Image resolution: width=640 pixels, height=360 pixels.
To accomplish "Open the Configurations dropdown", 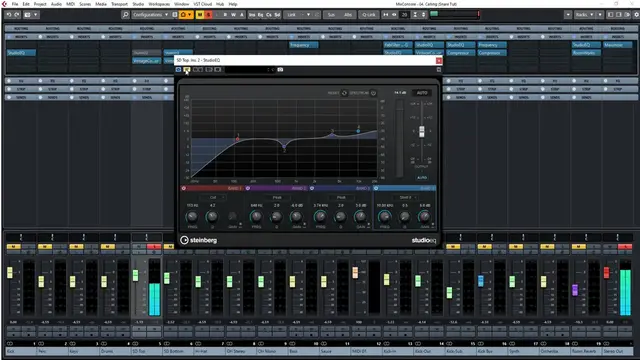I will [150, 15].
